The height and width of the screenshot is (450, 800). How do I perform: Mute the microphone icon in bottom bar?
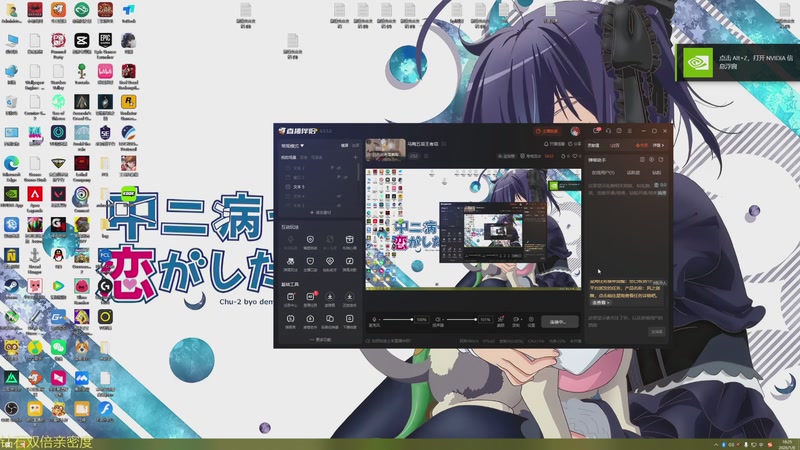tap(374, 319)
